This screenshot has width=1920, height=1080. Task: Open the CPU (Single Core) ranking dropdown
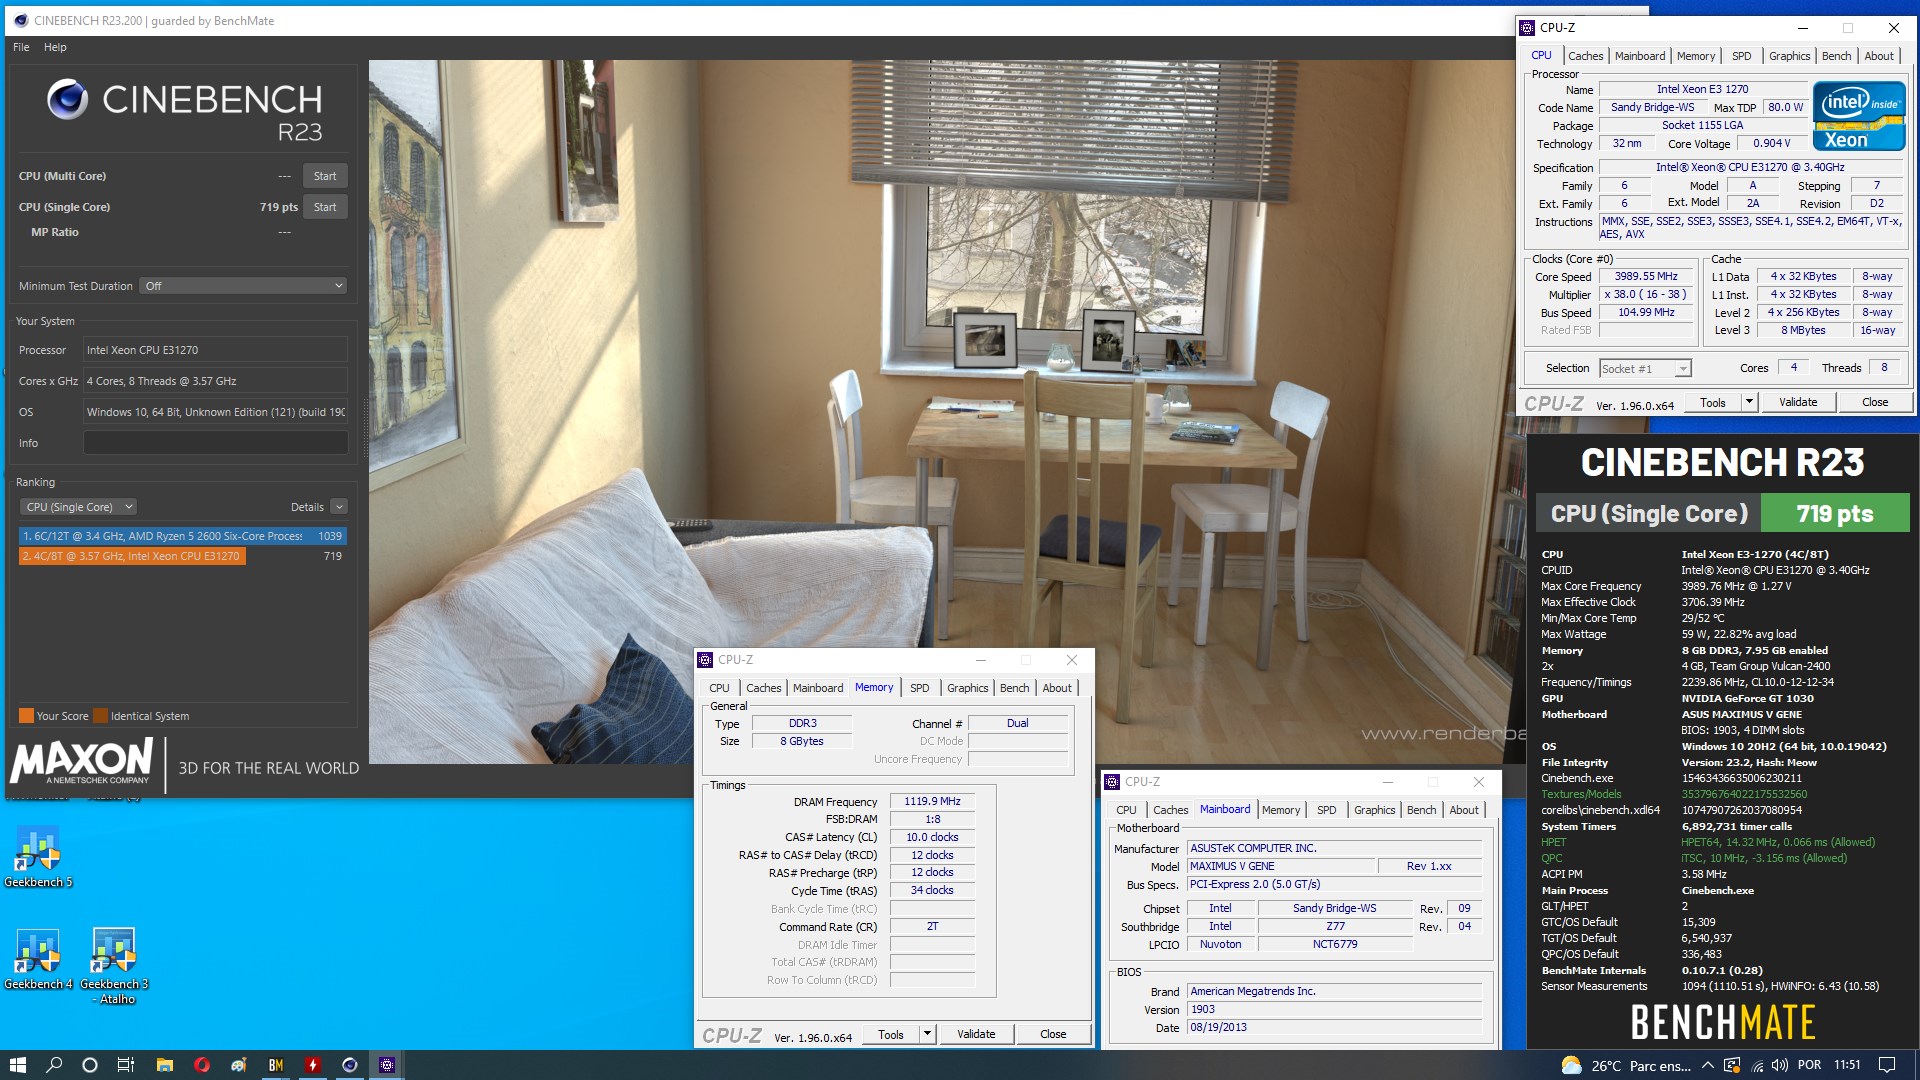[79, 507]
